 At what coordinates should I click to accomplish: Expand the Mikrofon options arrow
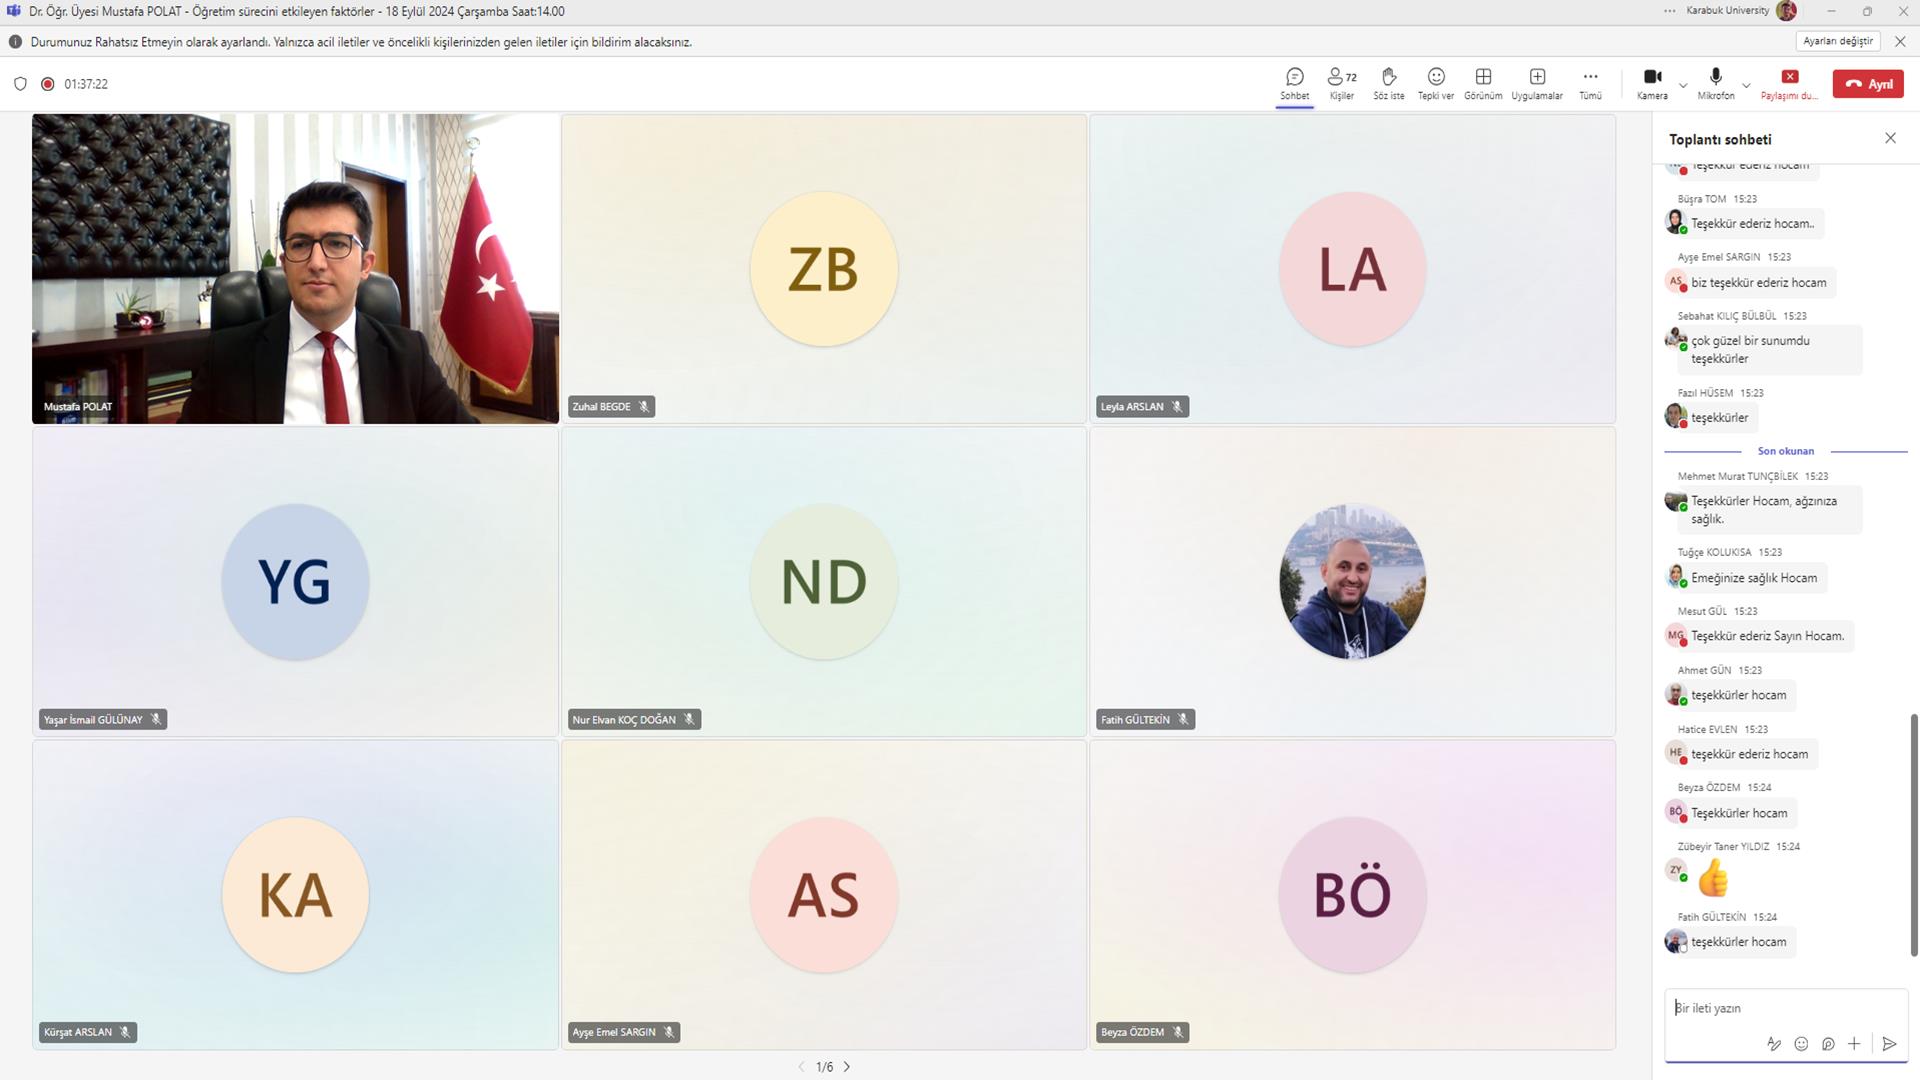coord(1746,84)
